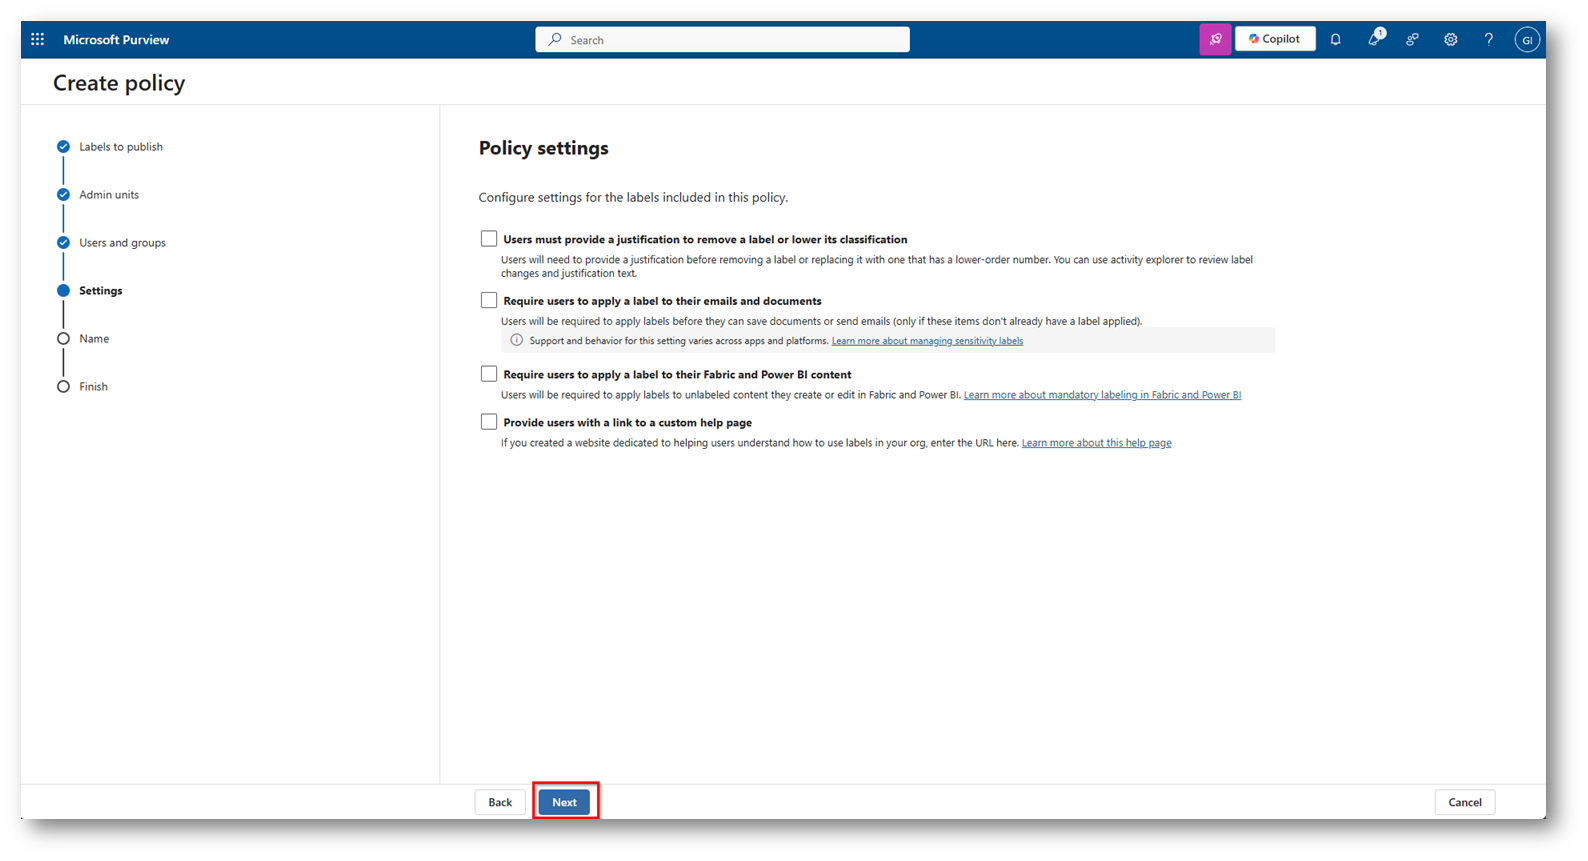Click the connected people icon in header
Viewport: 1588px width, 861px height.
pos(1412,40)
